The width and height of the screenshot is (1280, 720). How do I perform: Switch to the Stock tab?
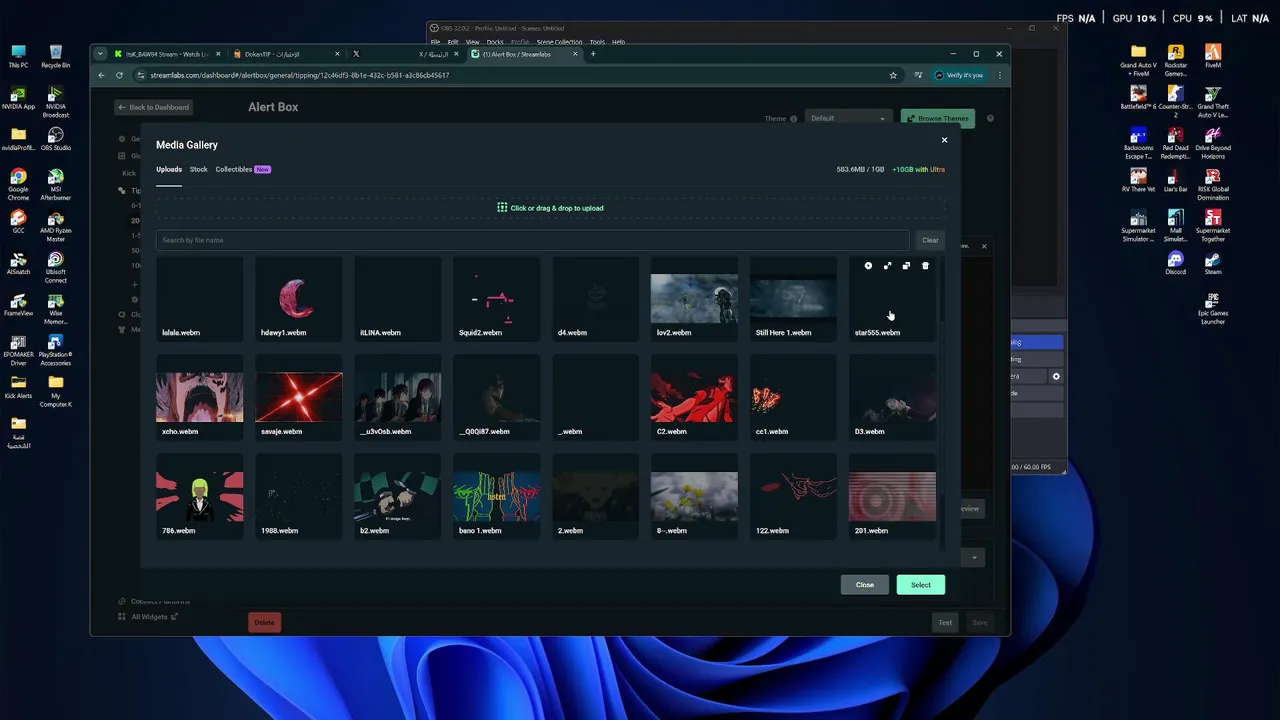[x=199, y=169]
